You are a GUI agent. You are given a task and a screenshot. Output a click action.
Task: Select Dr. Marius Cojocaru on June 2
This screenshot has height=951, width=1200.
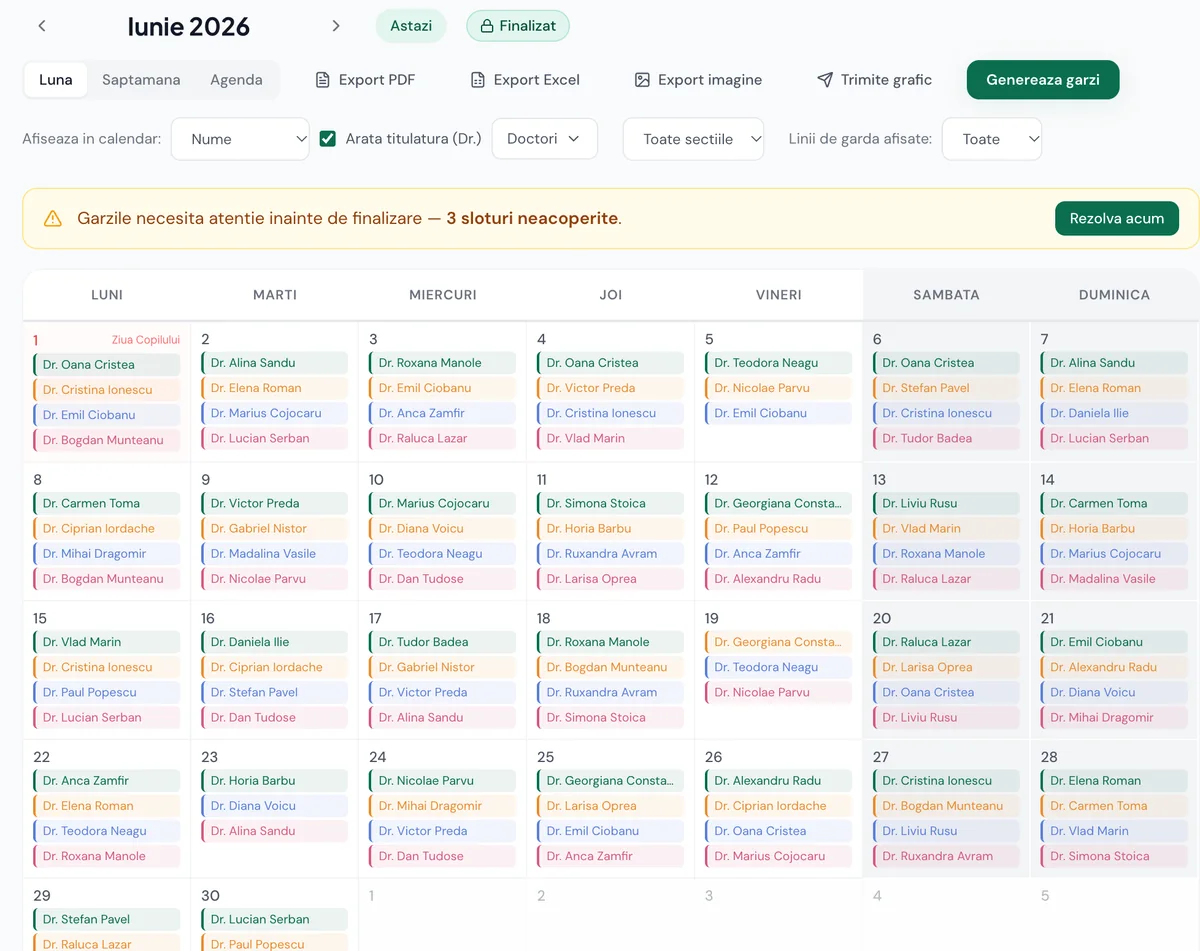click(x=274, y=413)
